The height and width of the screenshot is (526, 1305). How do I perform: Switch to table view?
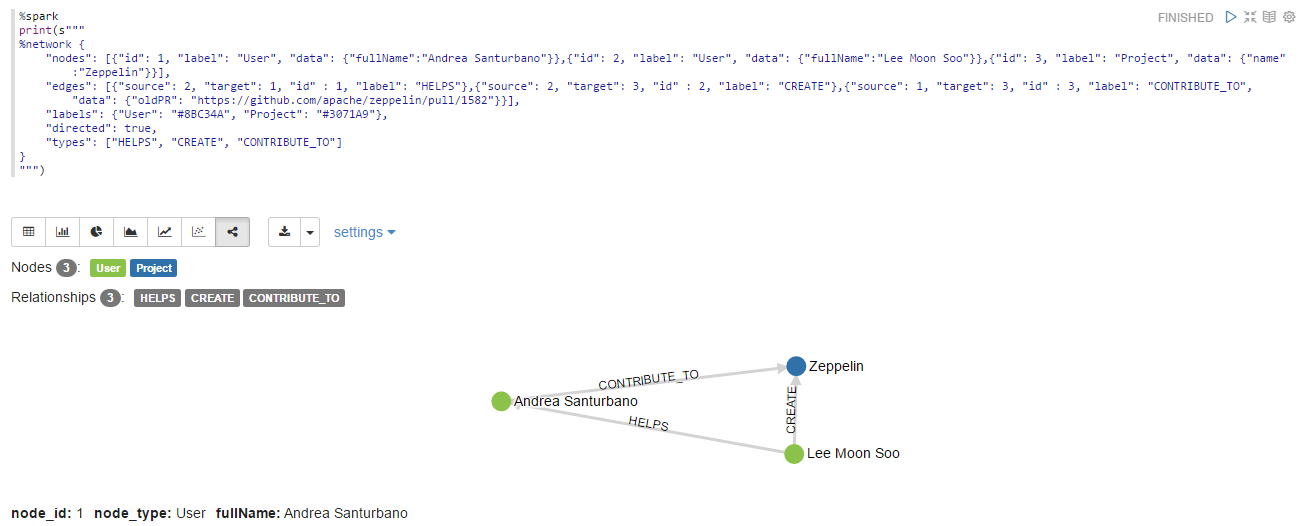(28, 232)
